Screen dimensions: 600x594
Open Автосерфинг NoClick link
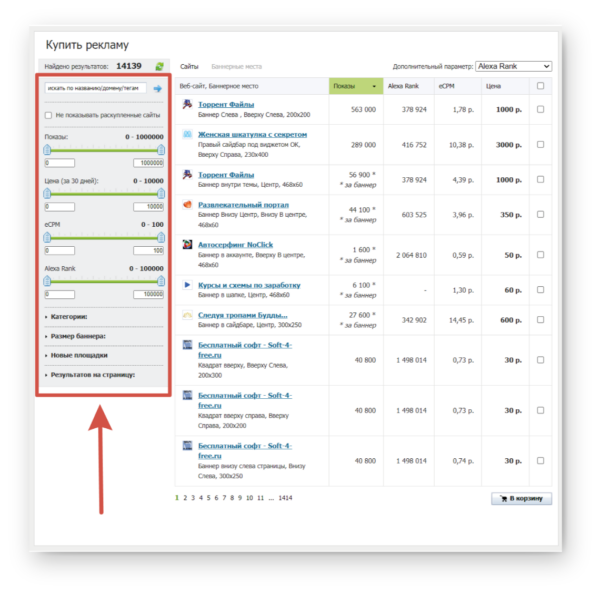click(x=235, y=245)
